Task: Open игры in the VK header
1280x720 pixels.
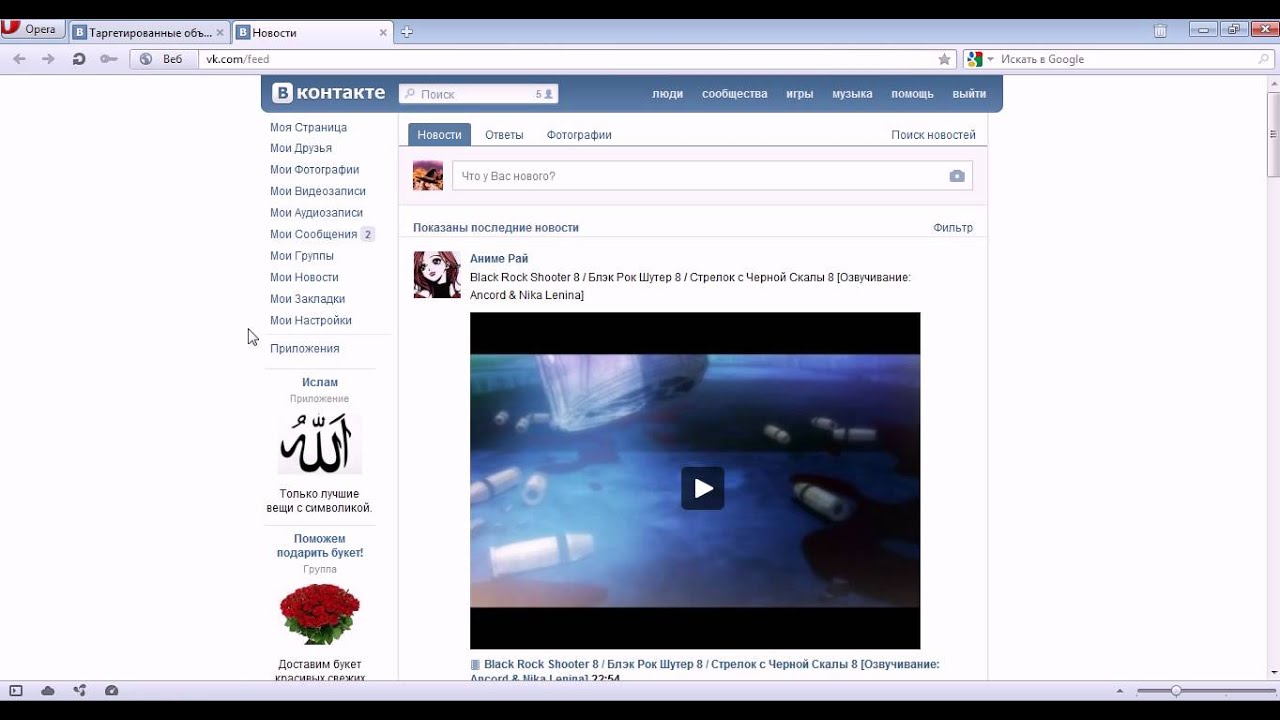Action: (799, 94)
